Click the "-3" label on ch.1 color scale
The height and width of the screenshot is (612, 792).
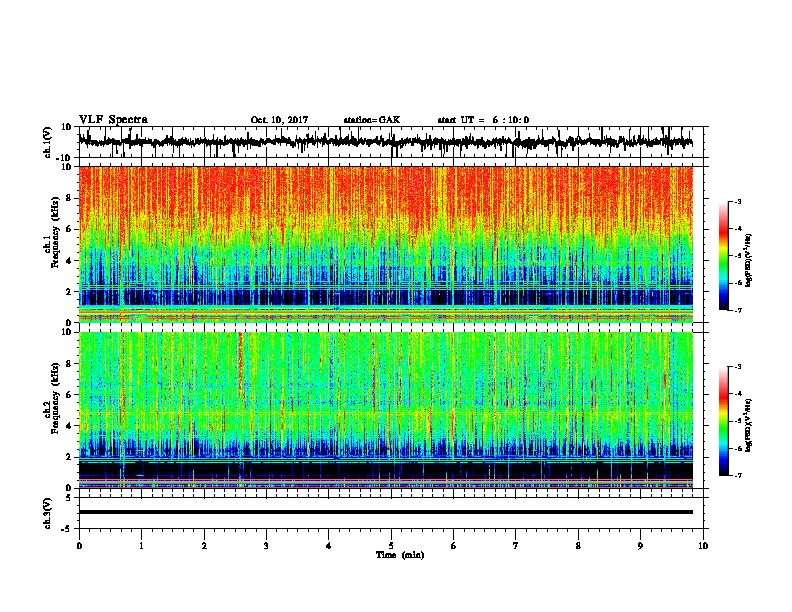click(x=737, y=202)
